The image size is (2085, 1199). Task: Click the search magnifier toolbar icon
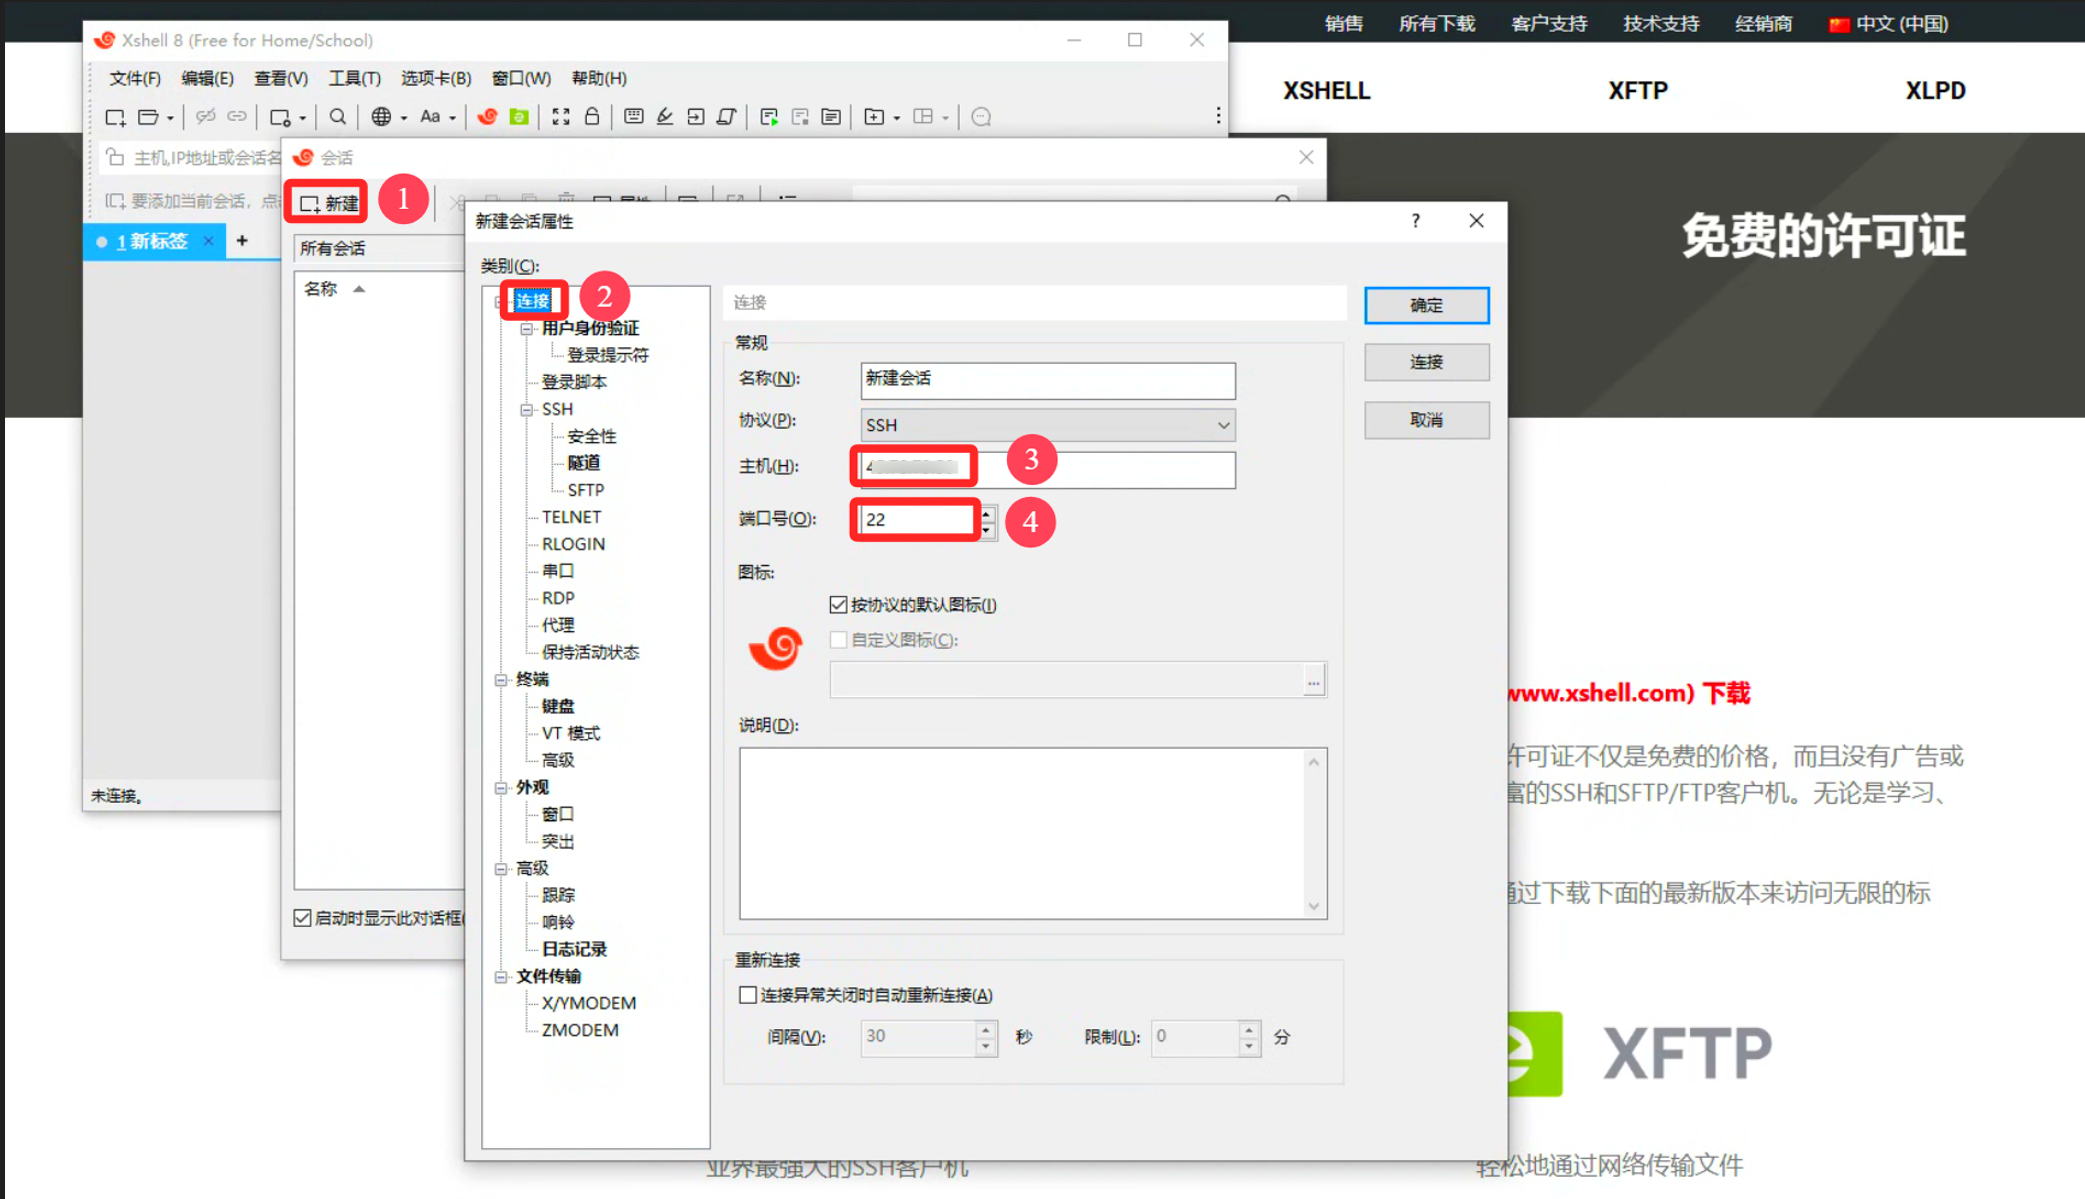(338, 117)
